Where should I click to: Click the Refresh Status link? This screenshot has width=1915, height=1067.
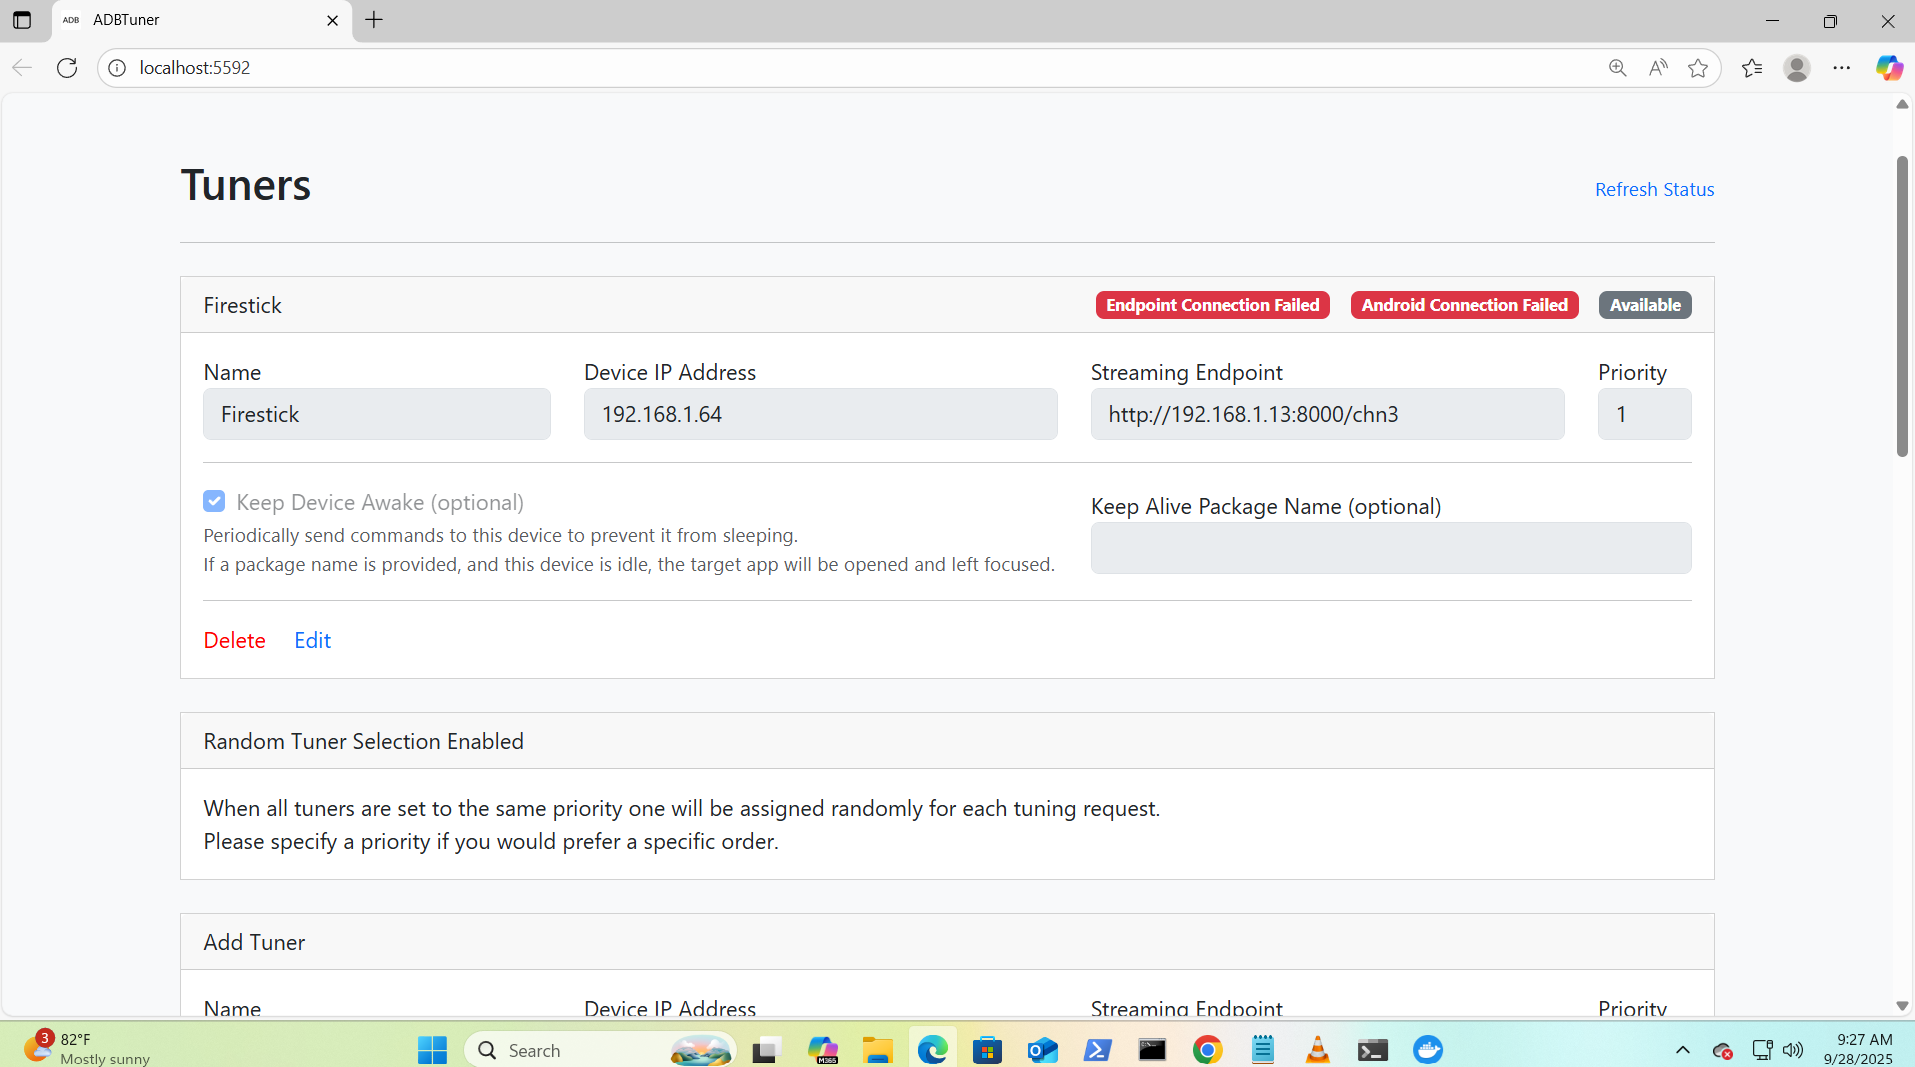(x=1654, y=189)
